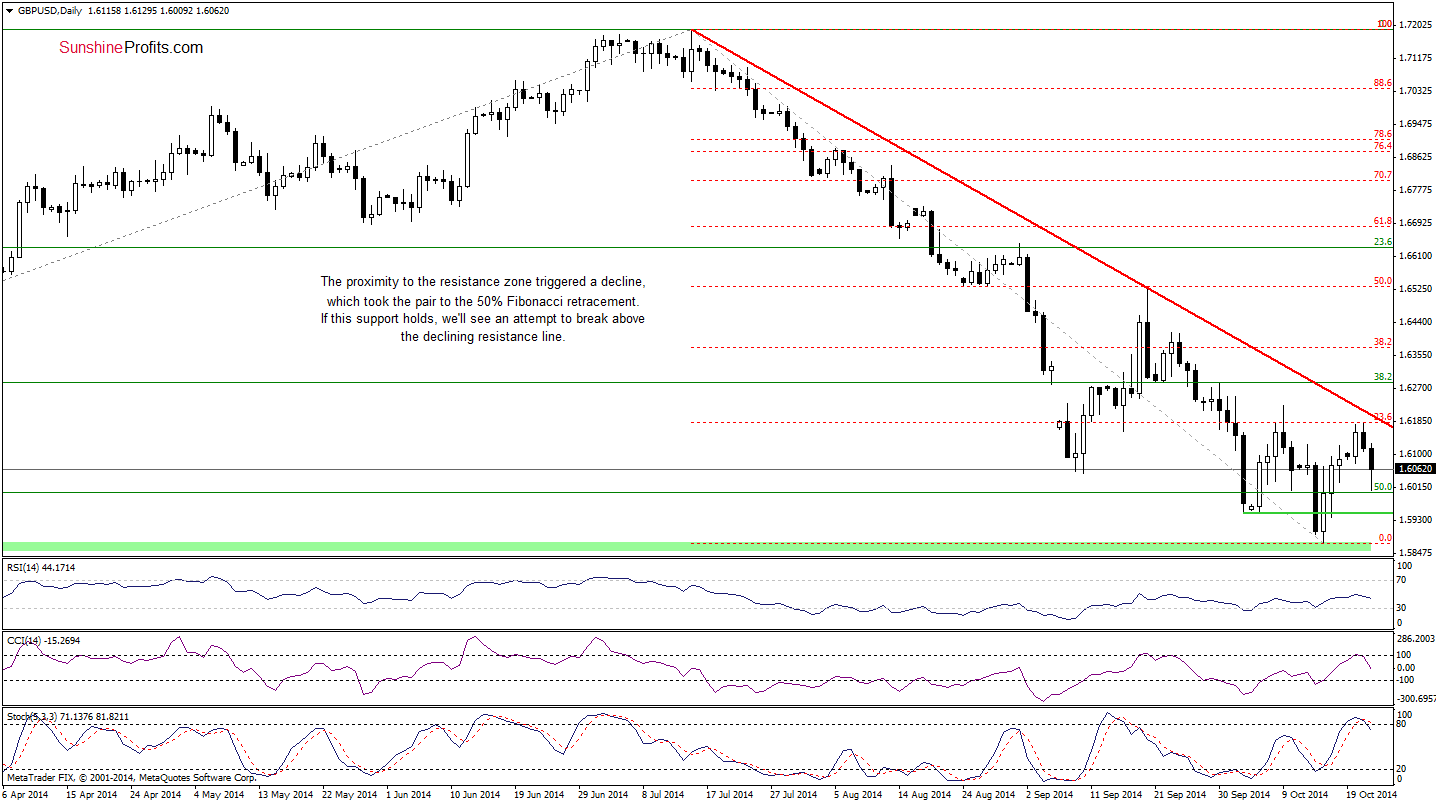The width and height of the screenshot is (1436, 803).
Task: Click the 1.65250 price axis label
Action: 1418,289
